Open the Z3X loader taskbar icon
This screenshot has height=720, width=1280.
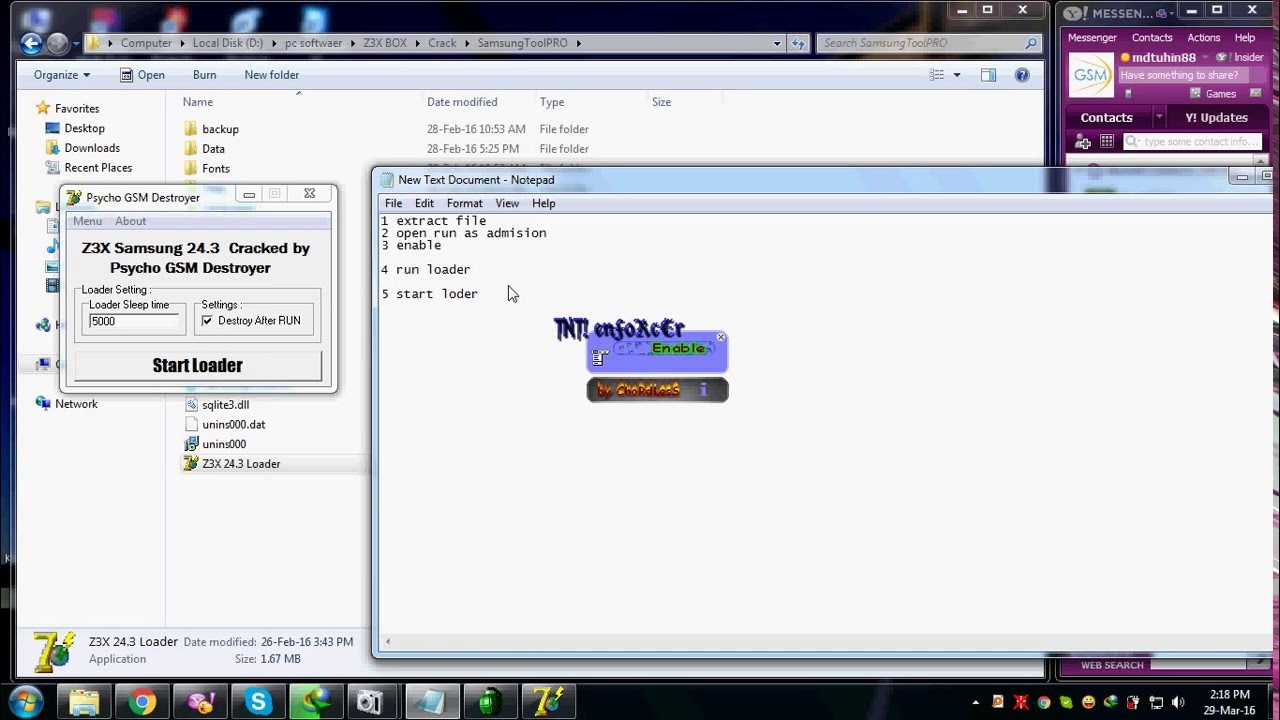point(546,703)
